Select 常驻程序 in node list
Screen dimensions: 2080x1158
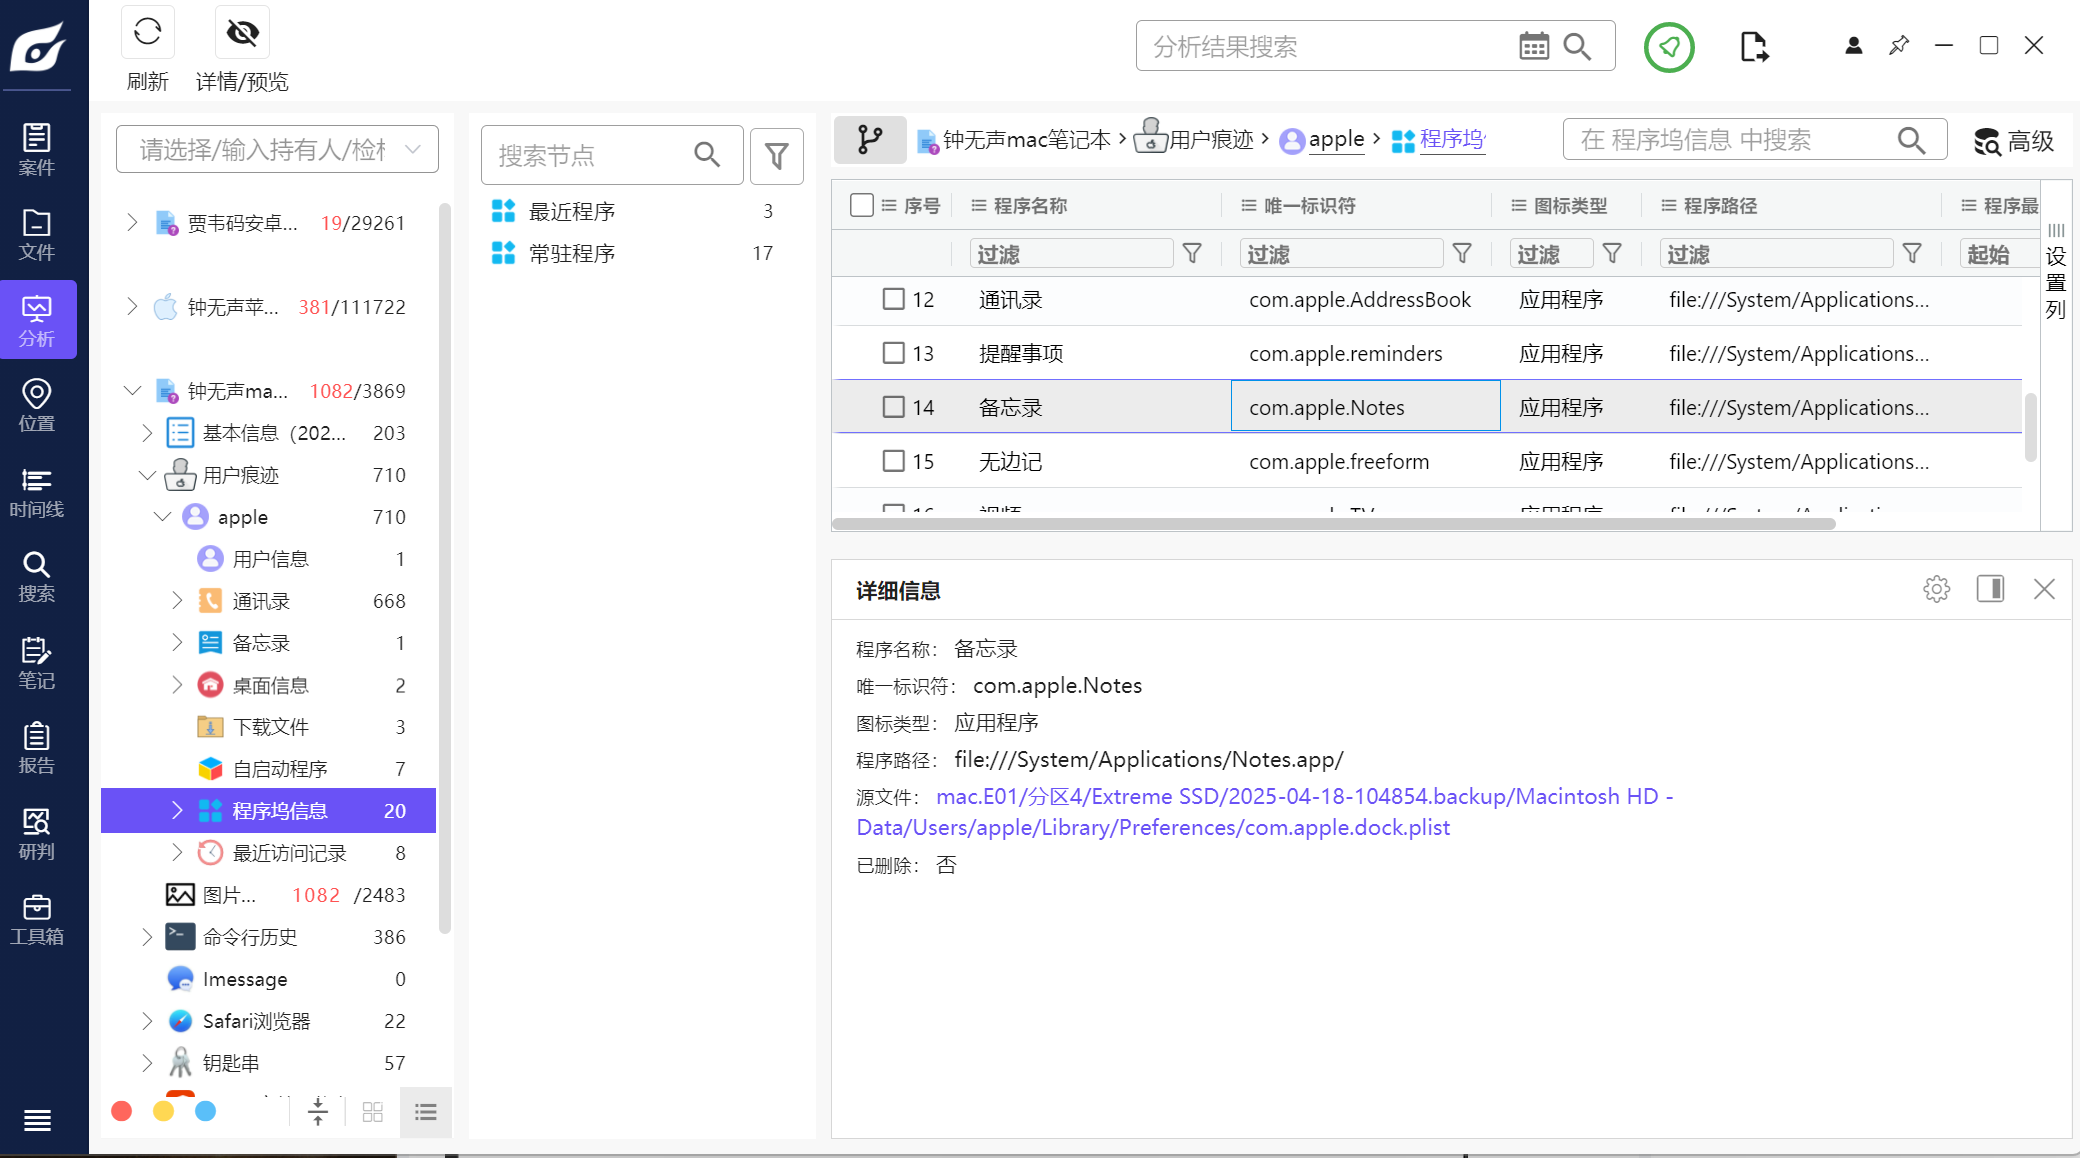[572, 253]
